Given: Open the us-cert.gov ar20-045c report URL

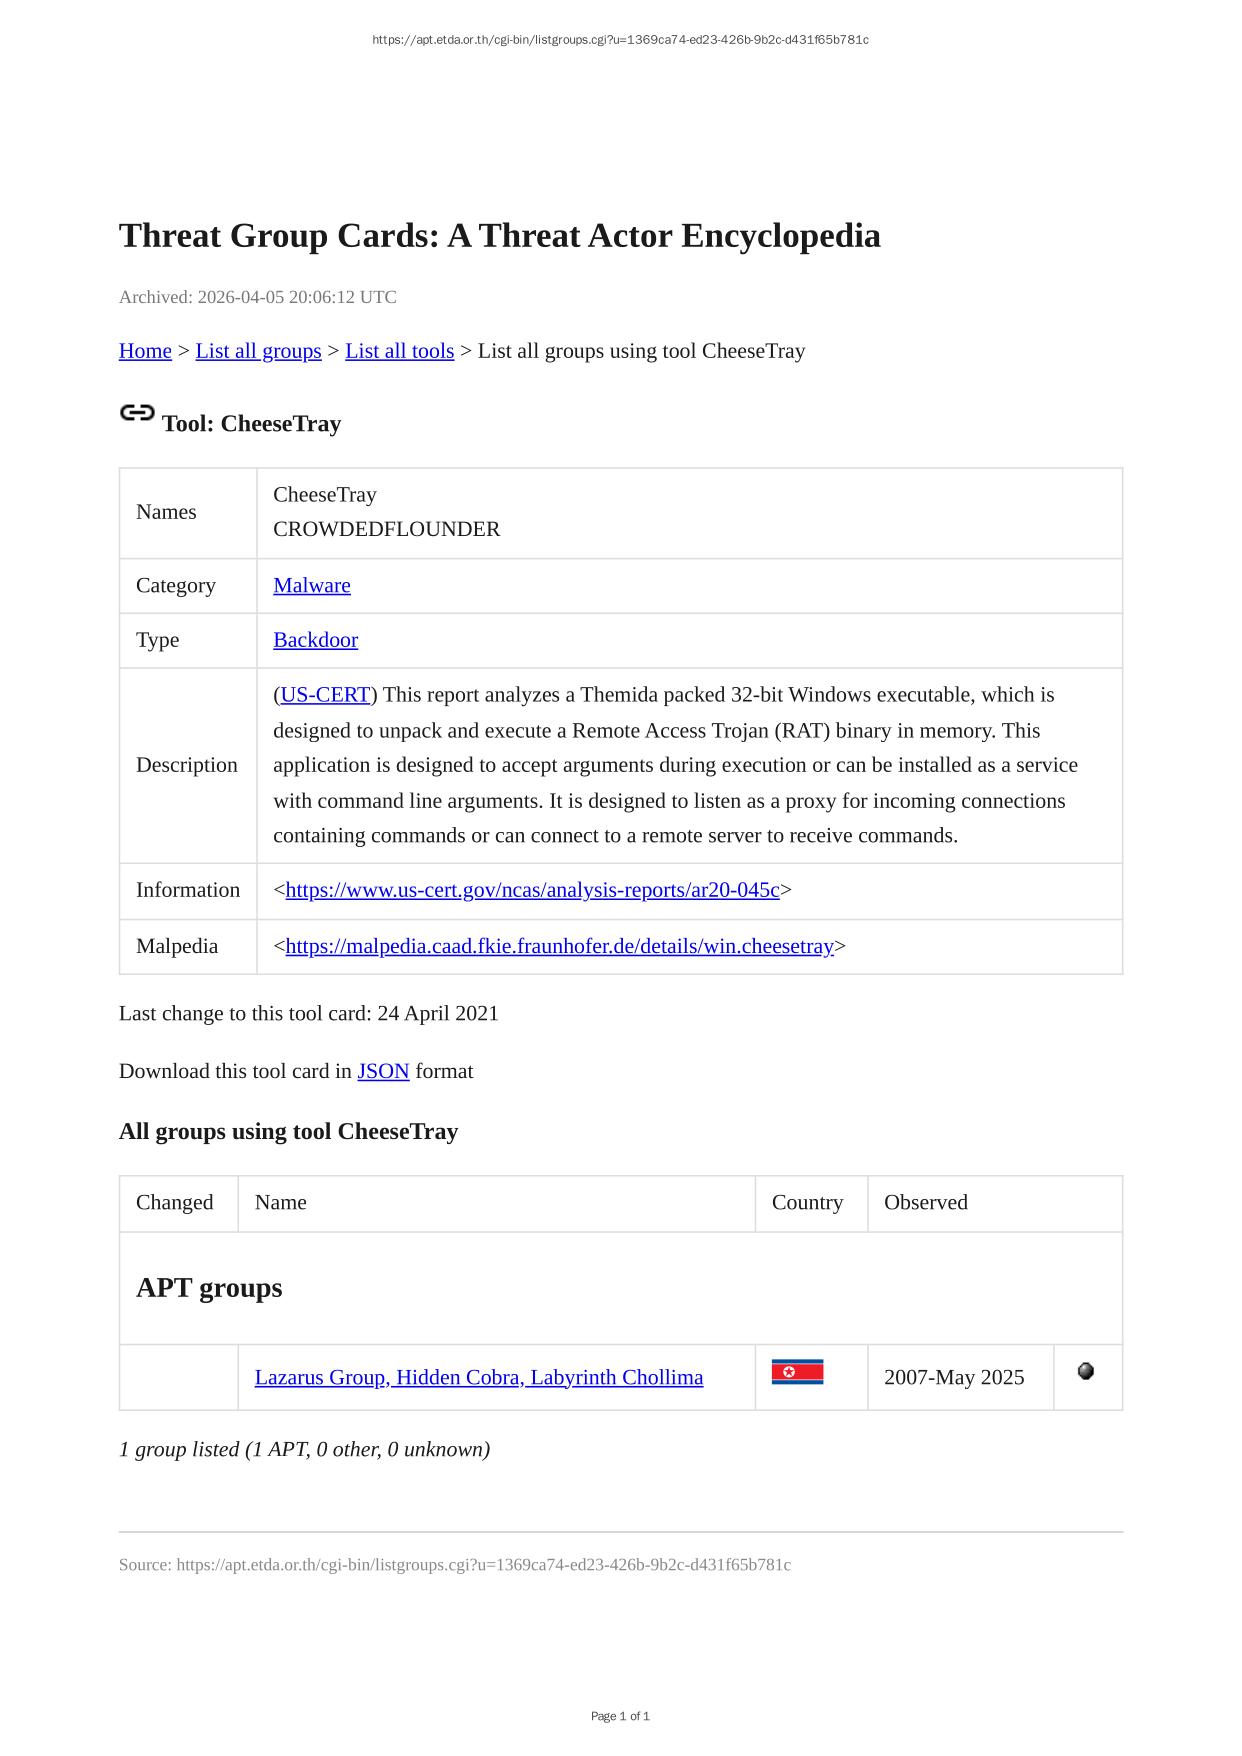Looking at the screenshot, I should (x=532, y=890).
